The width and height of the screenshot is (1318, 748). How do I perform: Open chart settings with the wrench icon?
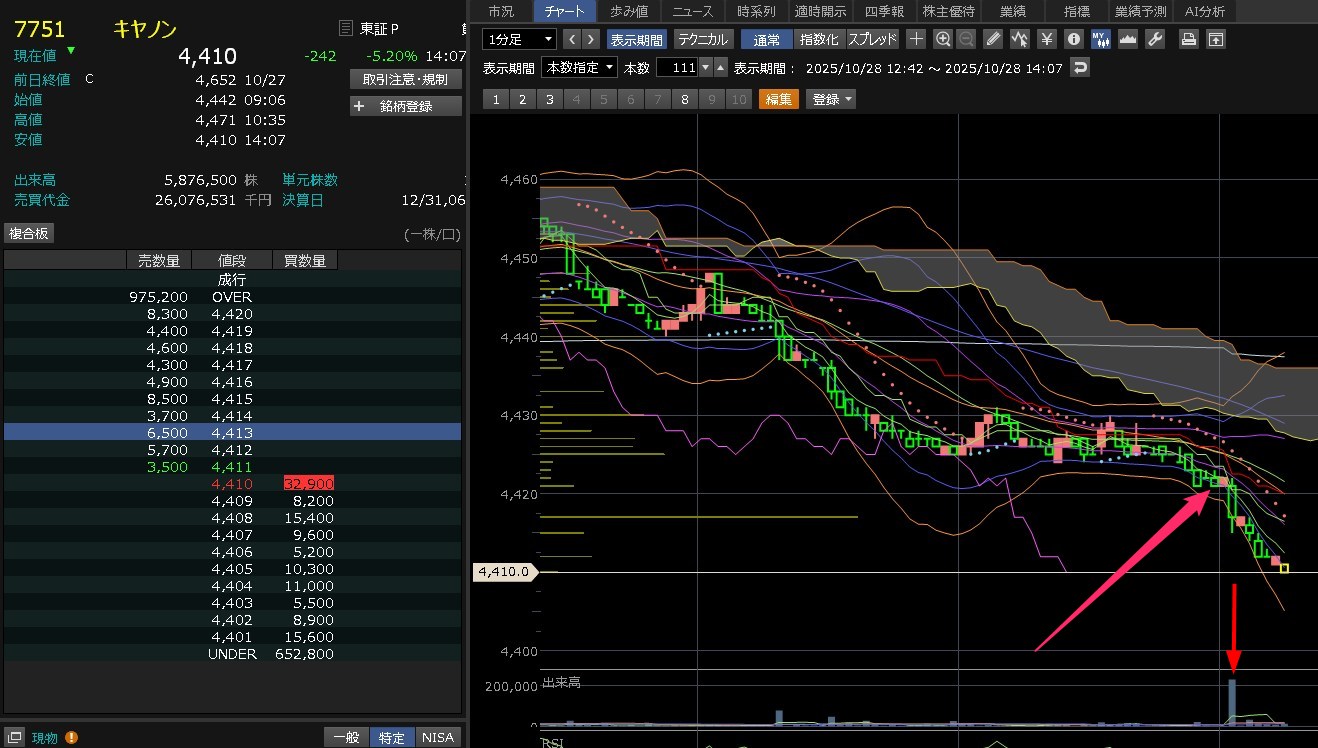coord(1154,39)
